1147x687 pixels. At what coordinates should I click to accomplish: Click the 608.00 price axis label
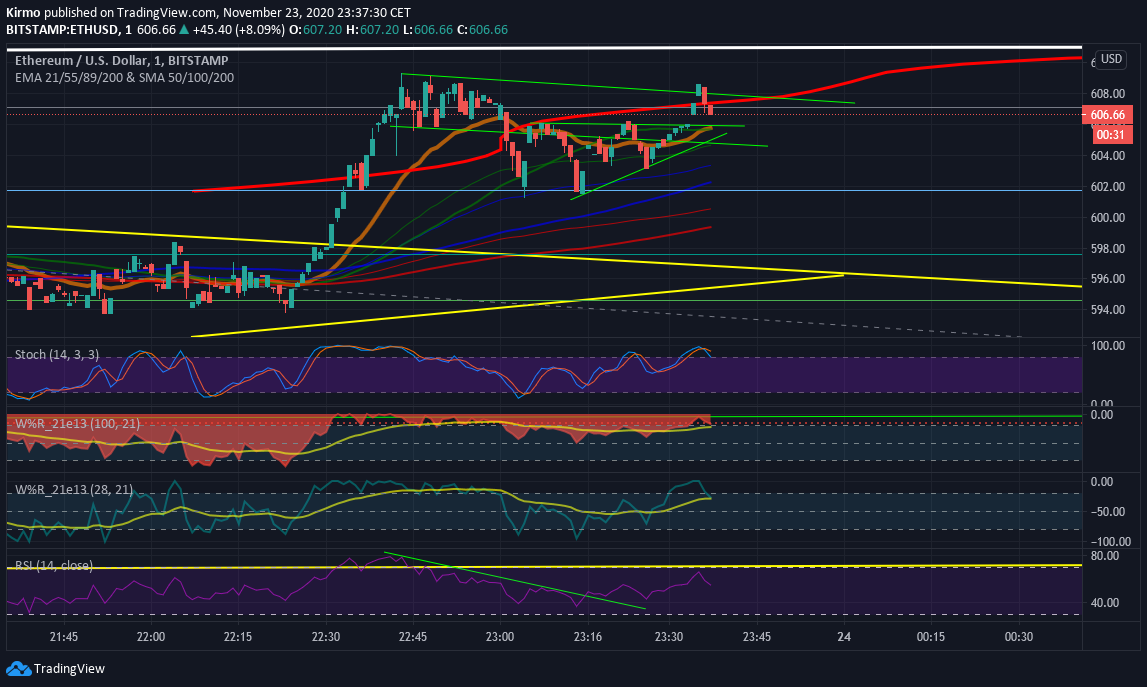(x=1107, y=94)
